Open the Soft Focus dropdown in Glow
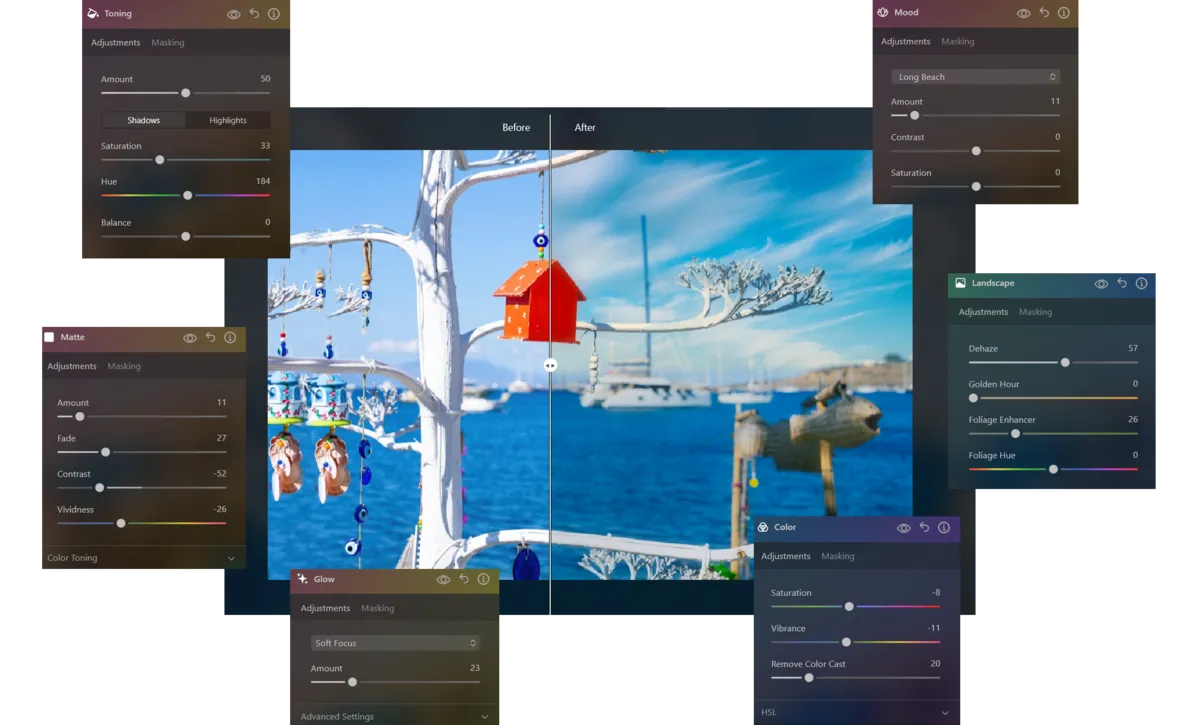Image resolution: width=1200 pixels, height=725 pixels. [x=394, y=642]
